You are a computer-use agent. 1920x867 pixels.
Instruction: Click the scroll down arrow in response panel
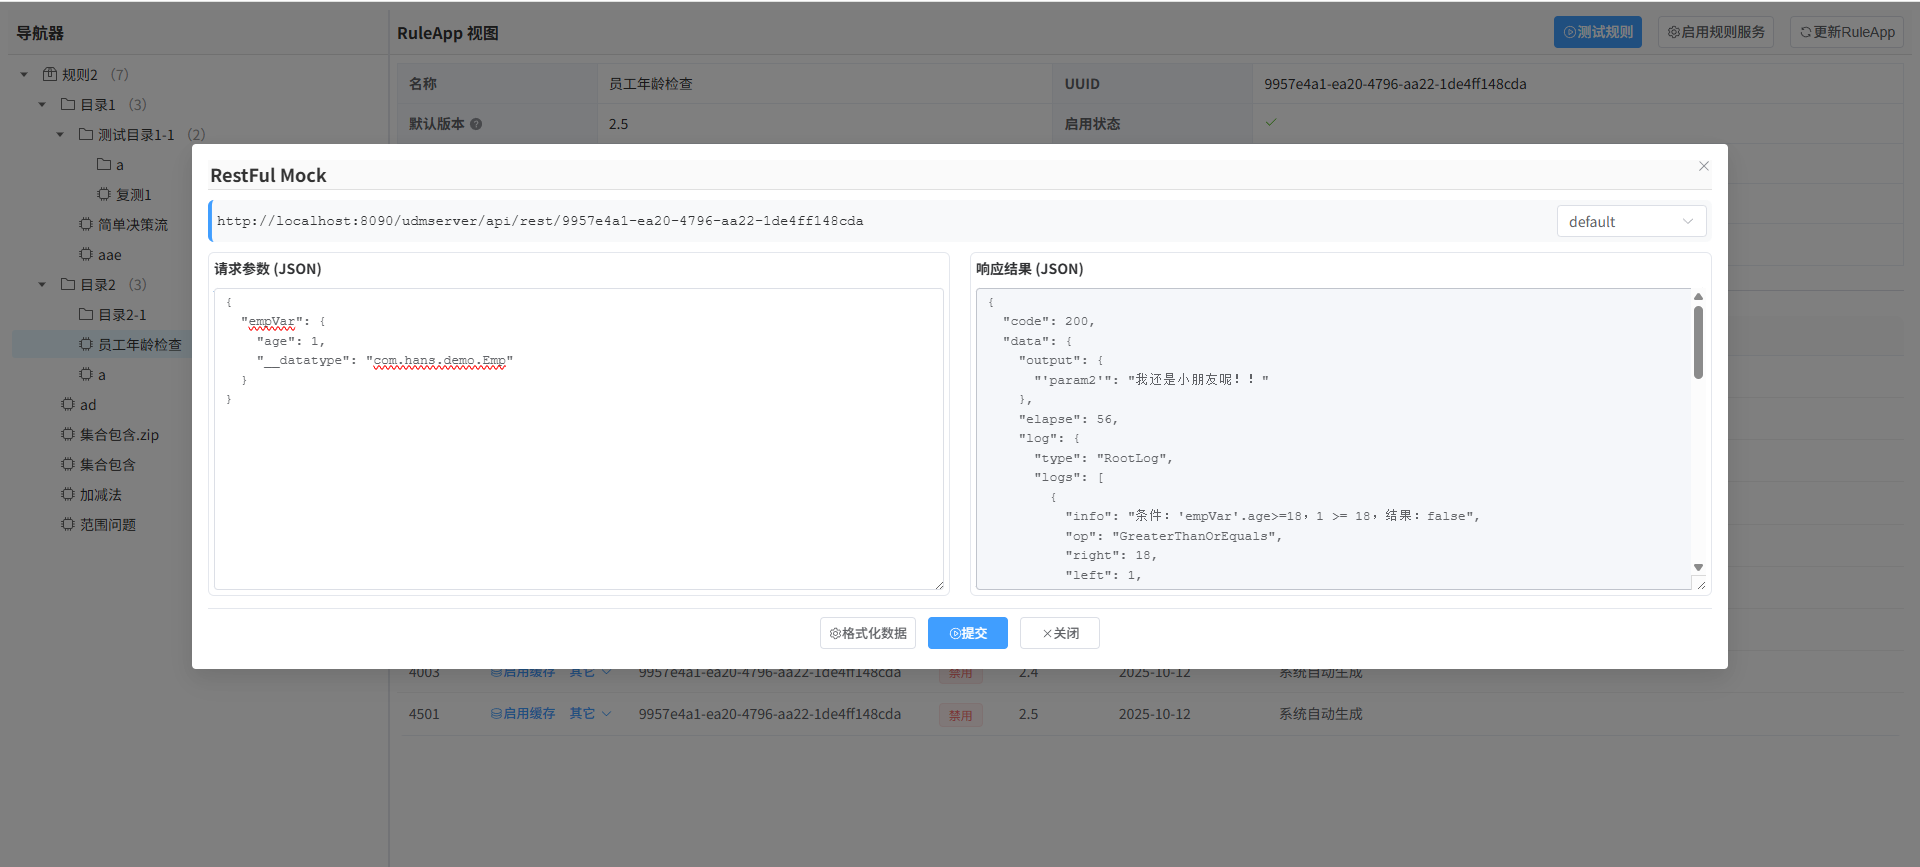(1698, 567)
